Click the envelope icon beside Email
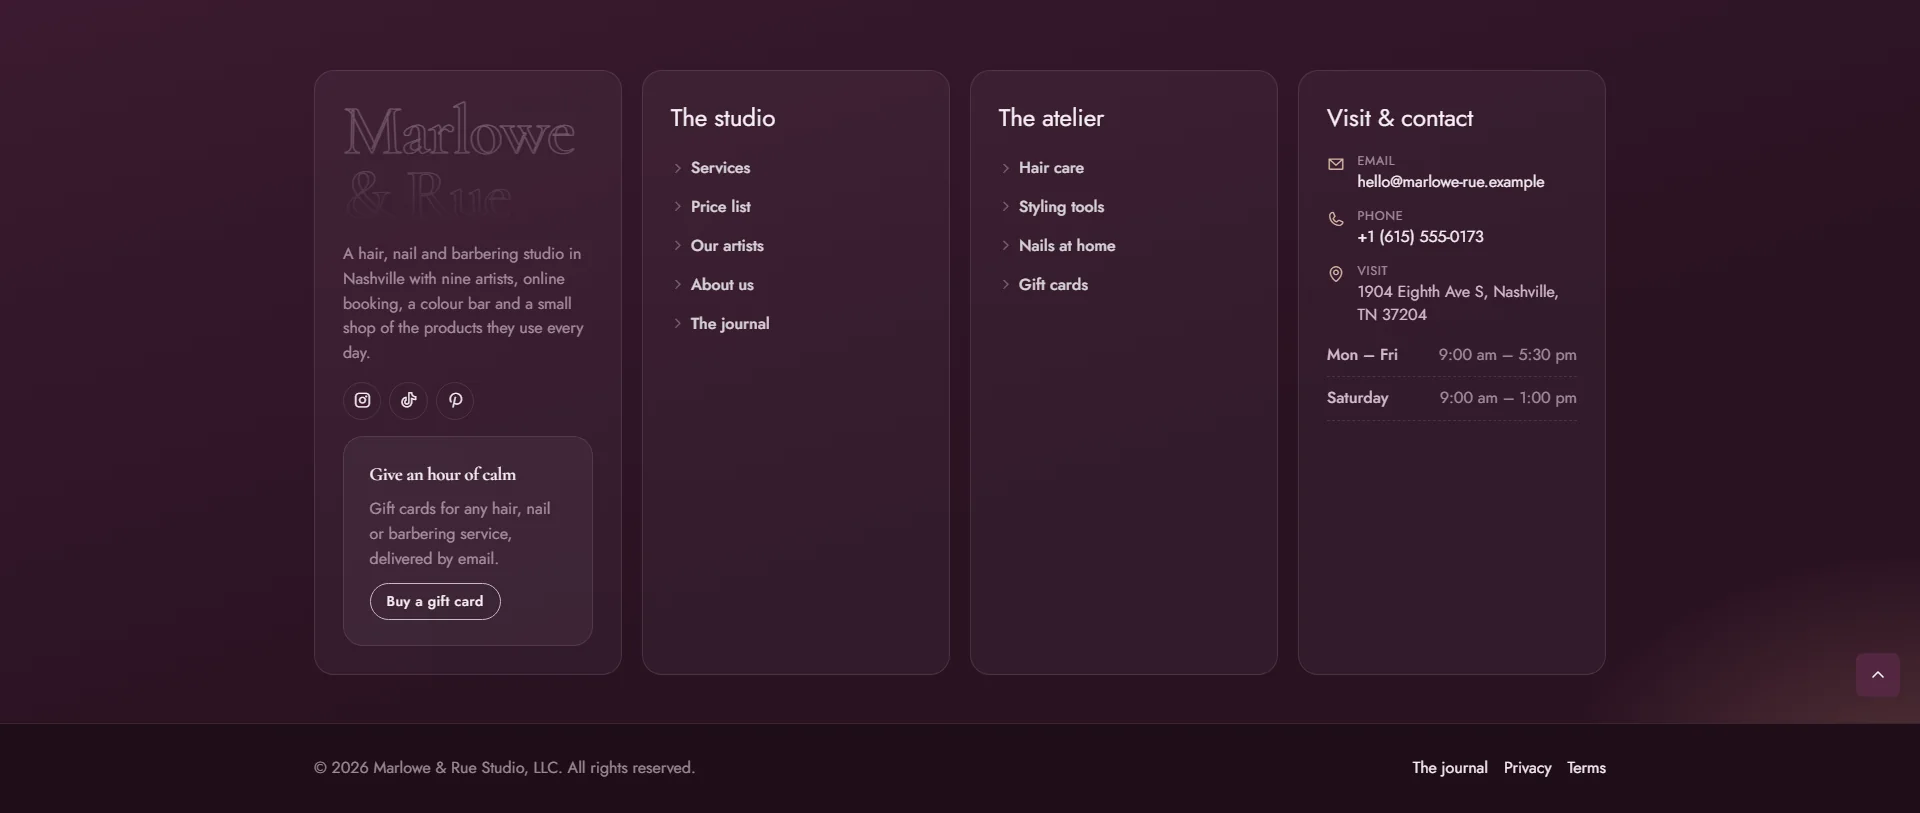The height and width of the screenshot is (813, 1920). tap(1336, 164)
